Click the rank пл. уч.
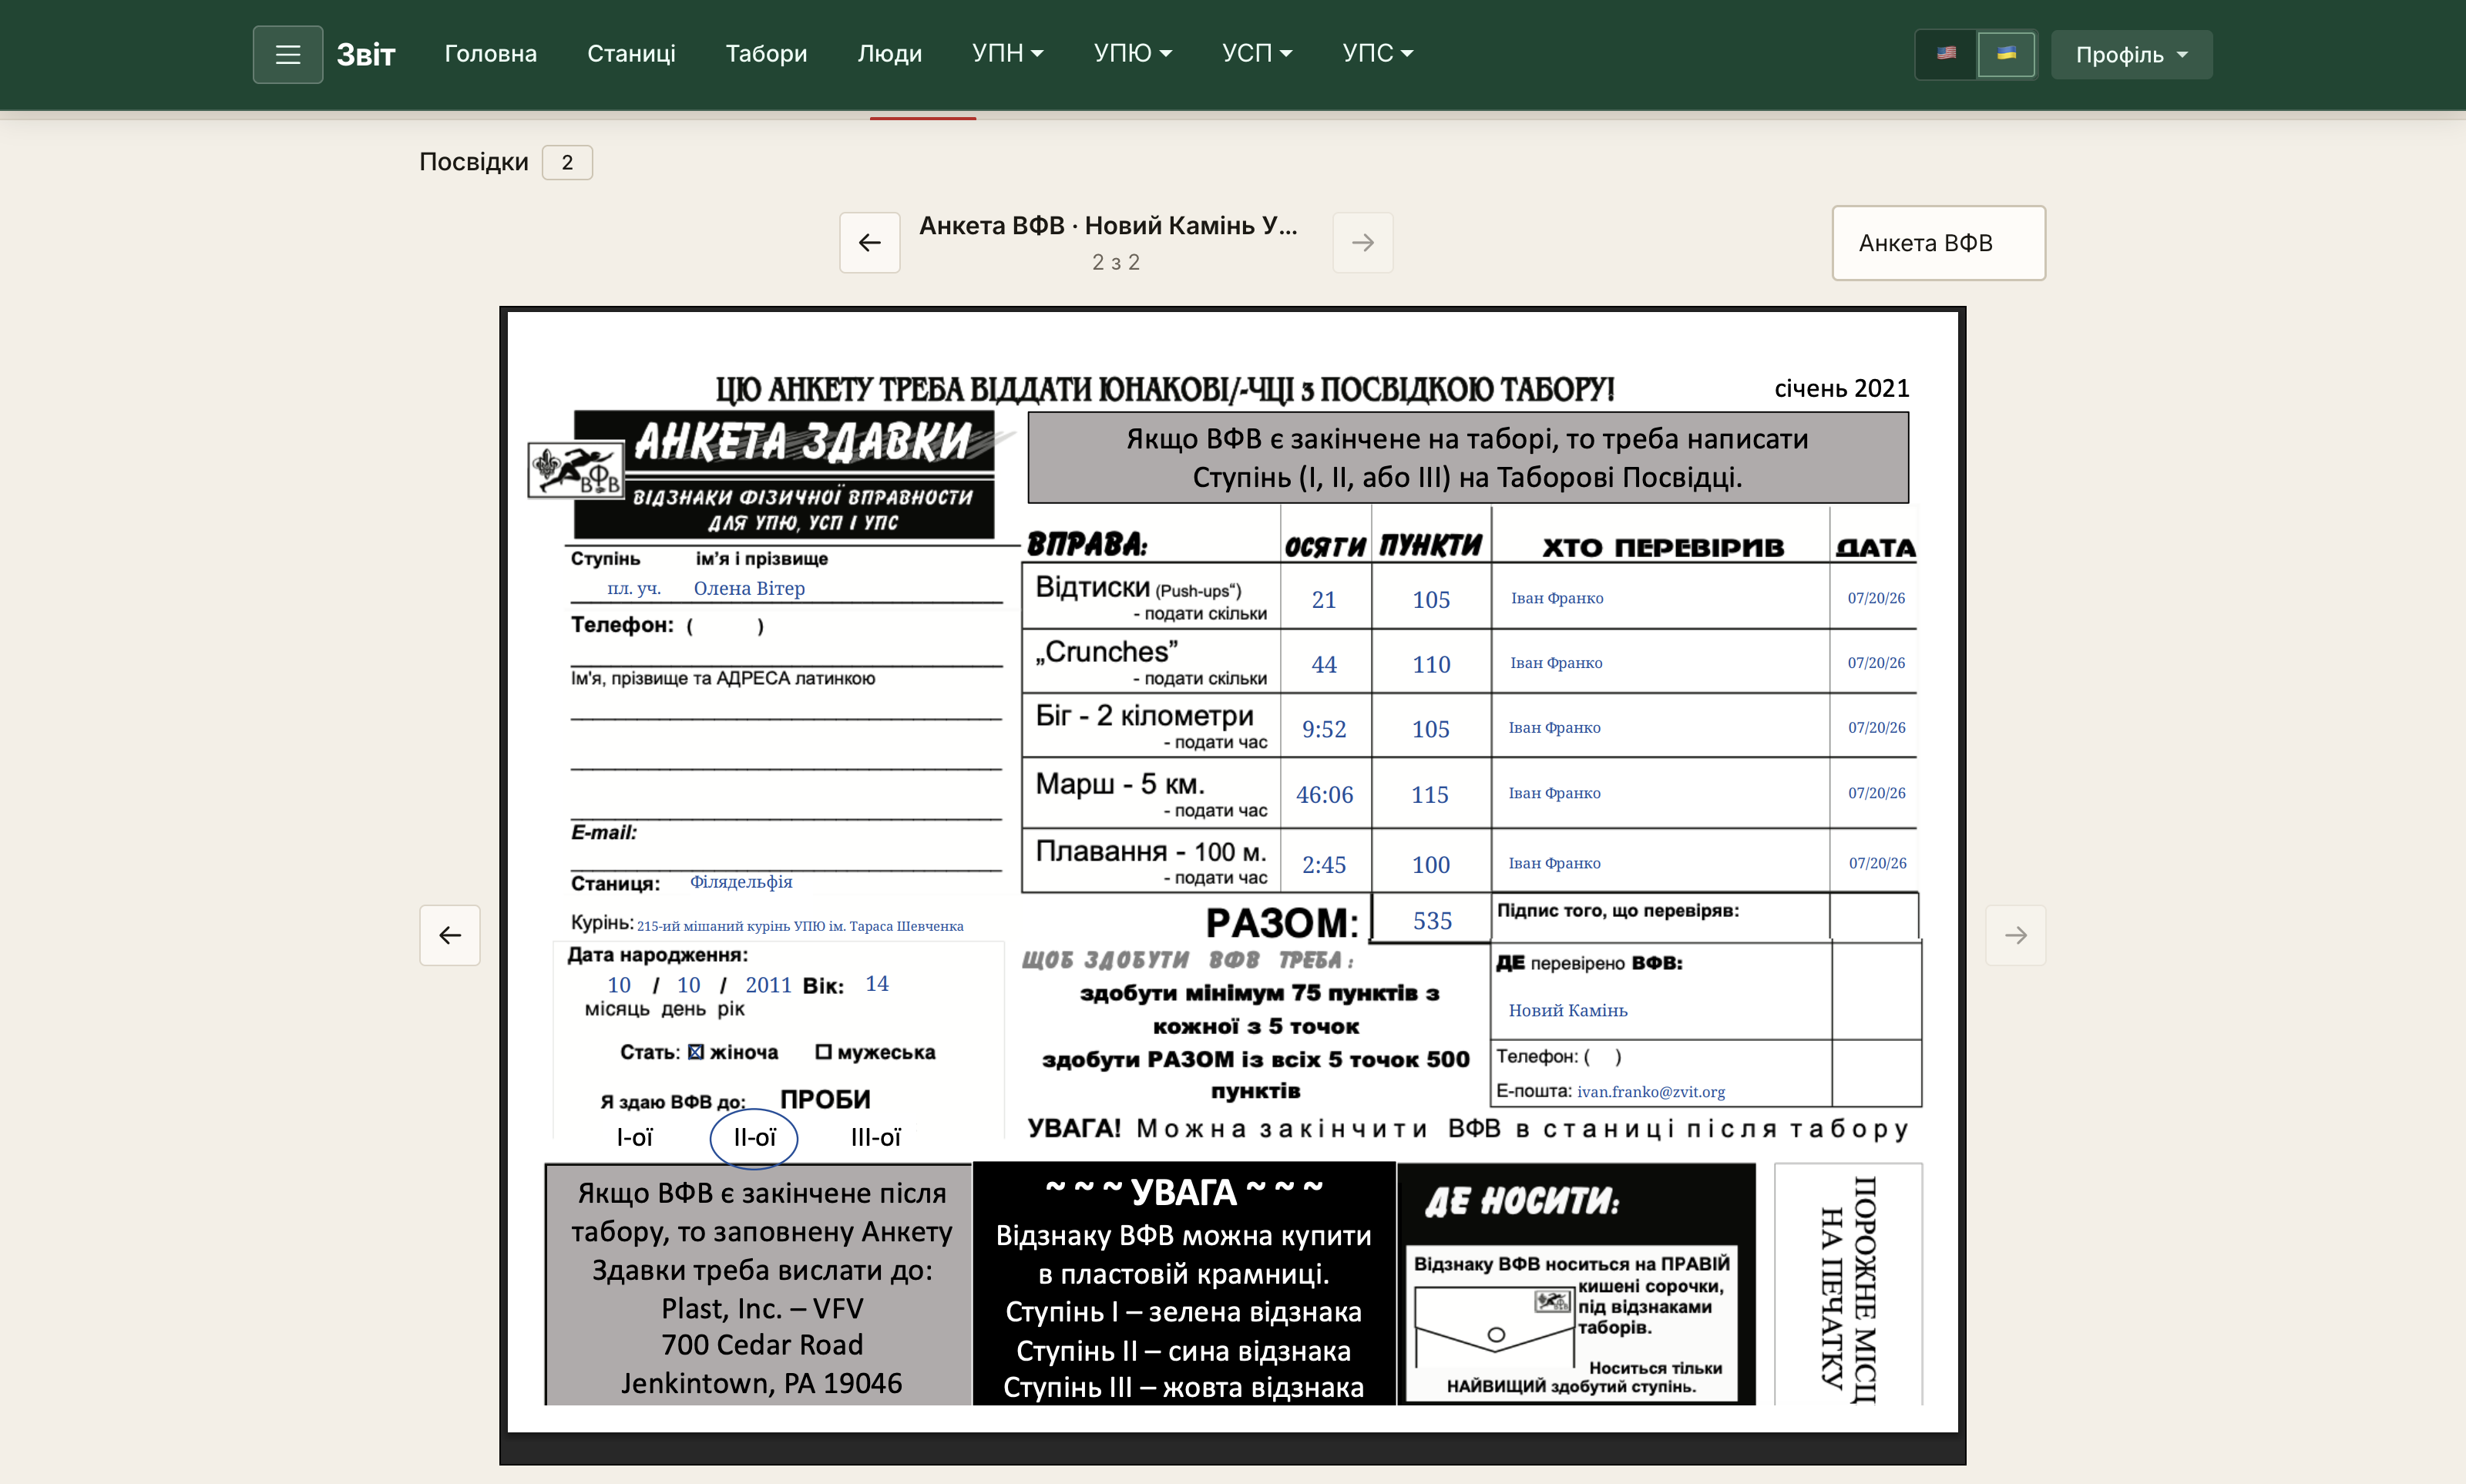This screenshot has width=2466, height=1484. [x=634, y=588]
